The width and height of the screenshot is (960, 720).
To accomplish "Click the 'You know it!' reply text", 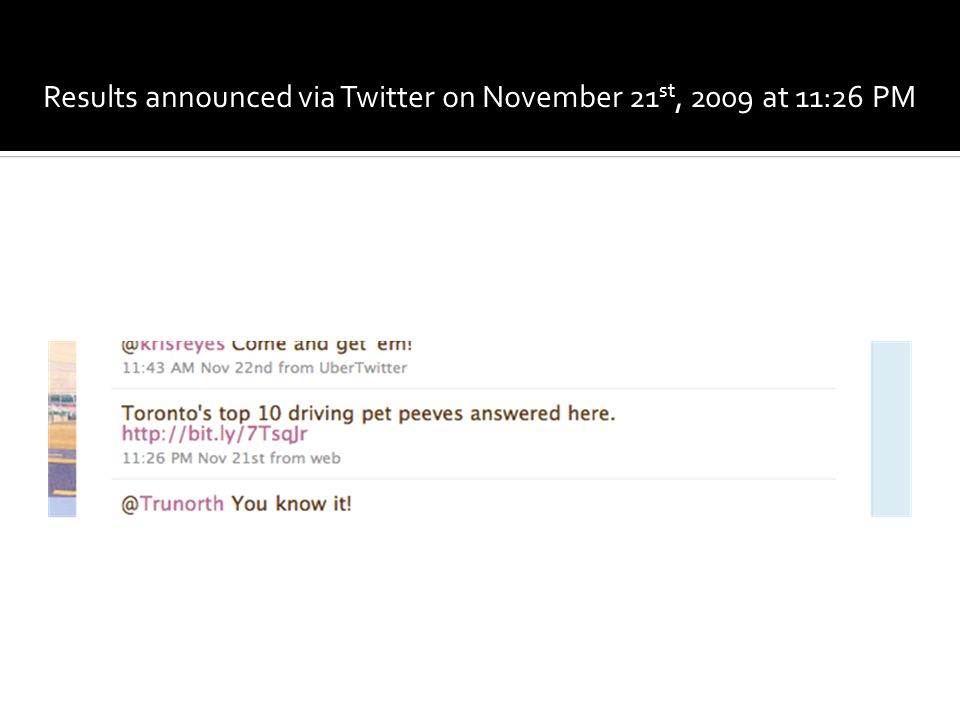I will click(x=291, y=504).
